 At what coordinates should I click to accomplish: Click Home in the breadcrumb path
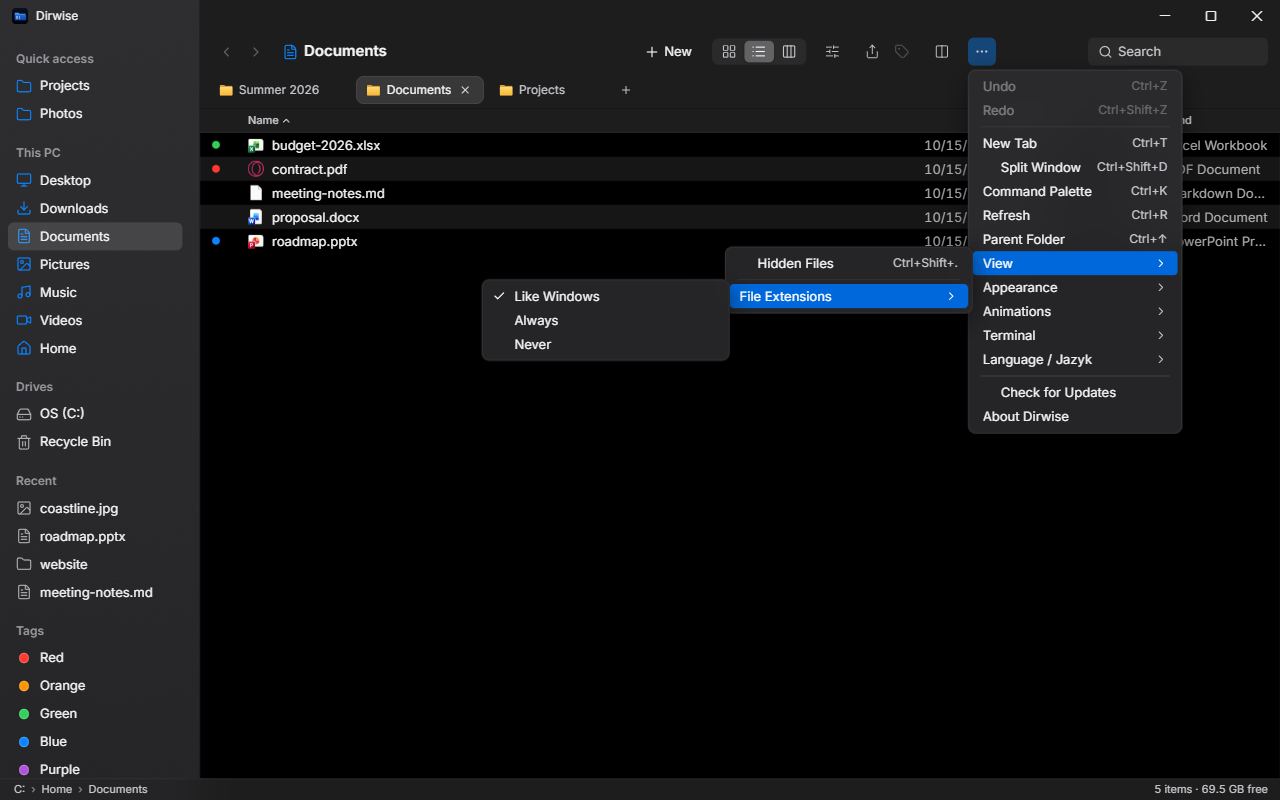click(56, 789)
